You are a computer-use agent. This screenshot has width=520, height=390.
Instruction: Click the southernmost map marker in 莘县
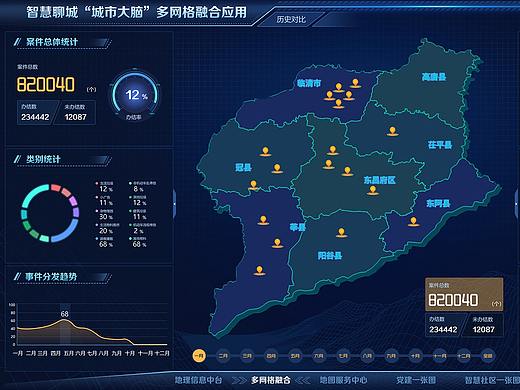(260, 270)
